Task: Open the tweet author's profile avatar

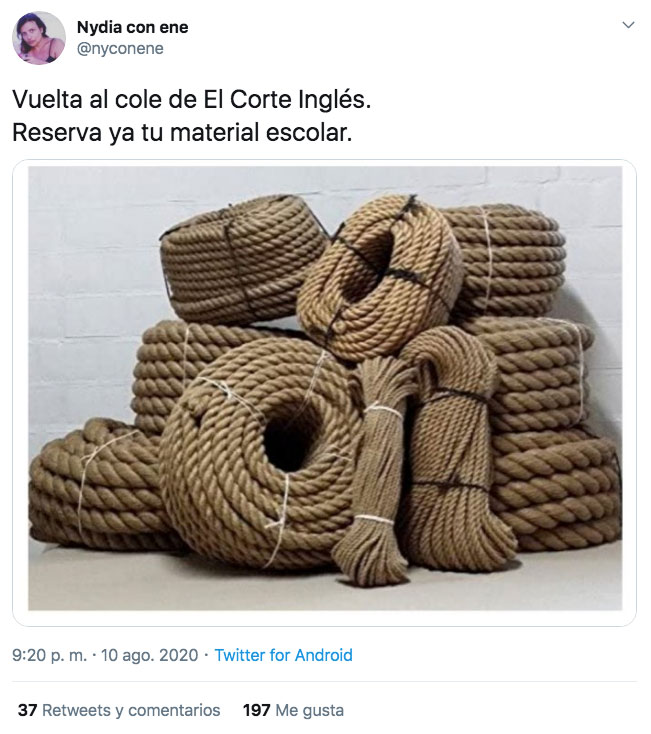Action: 38,38
